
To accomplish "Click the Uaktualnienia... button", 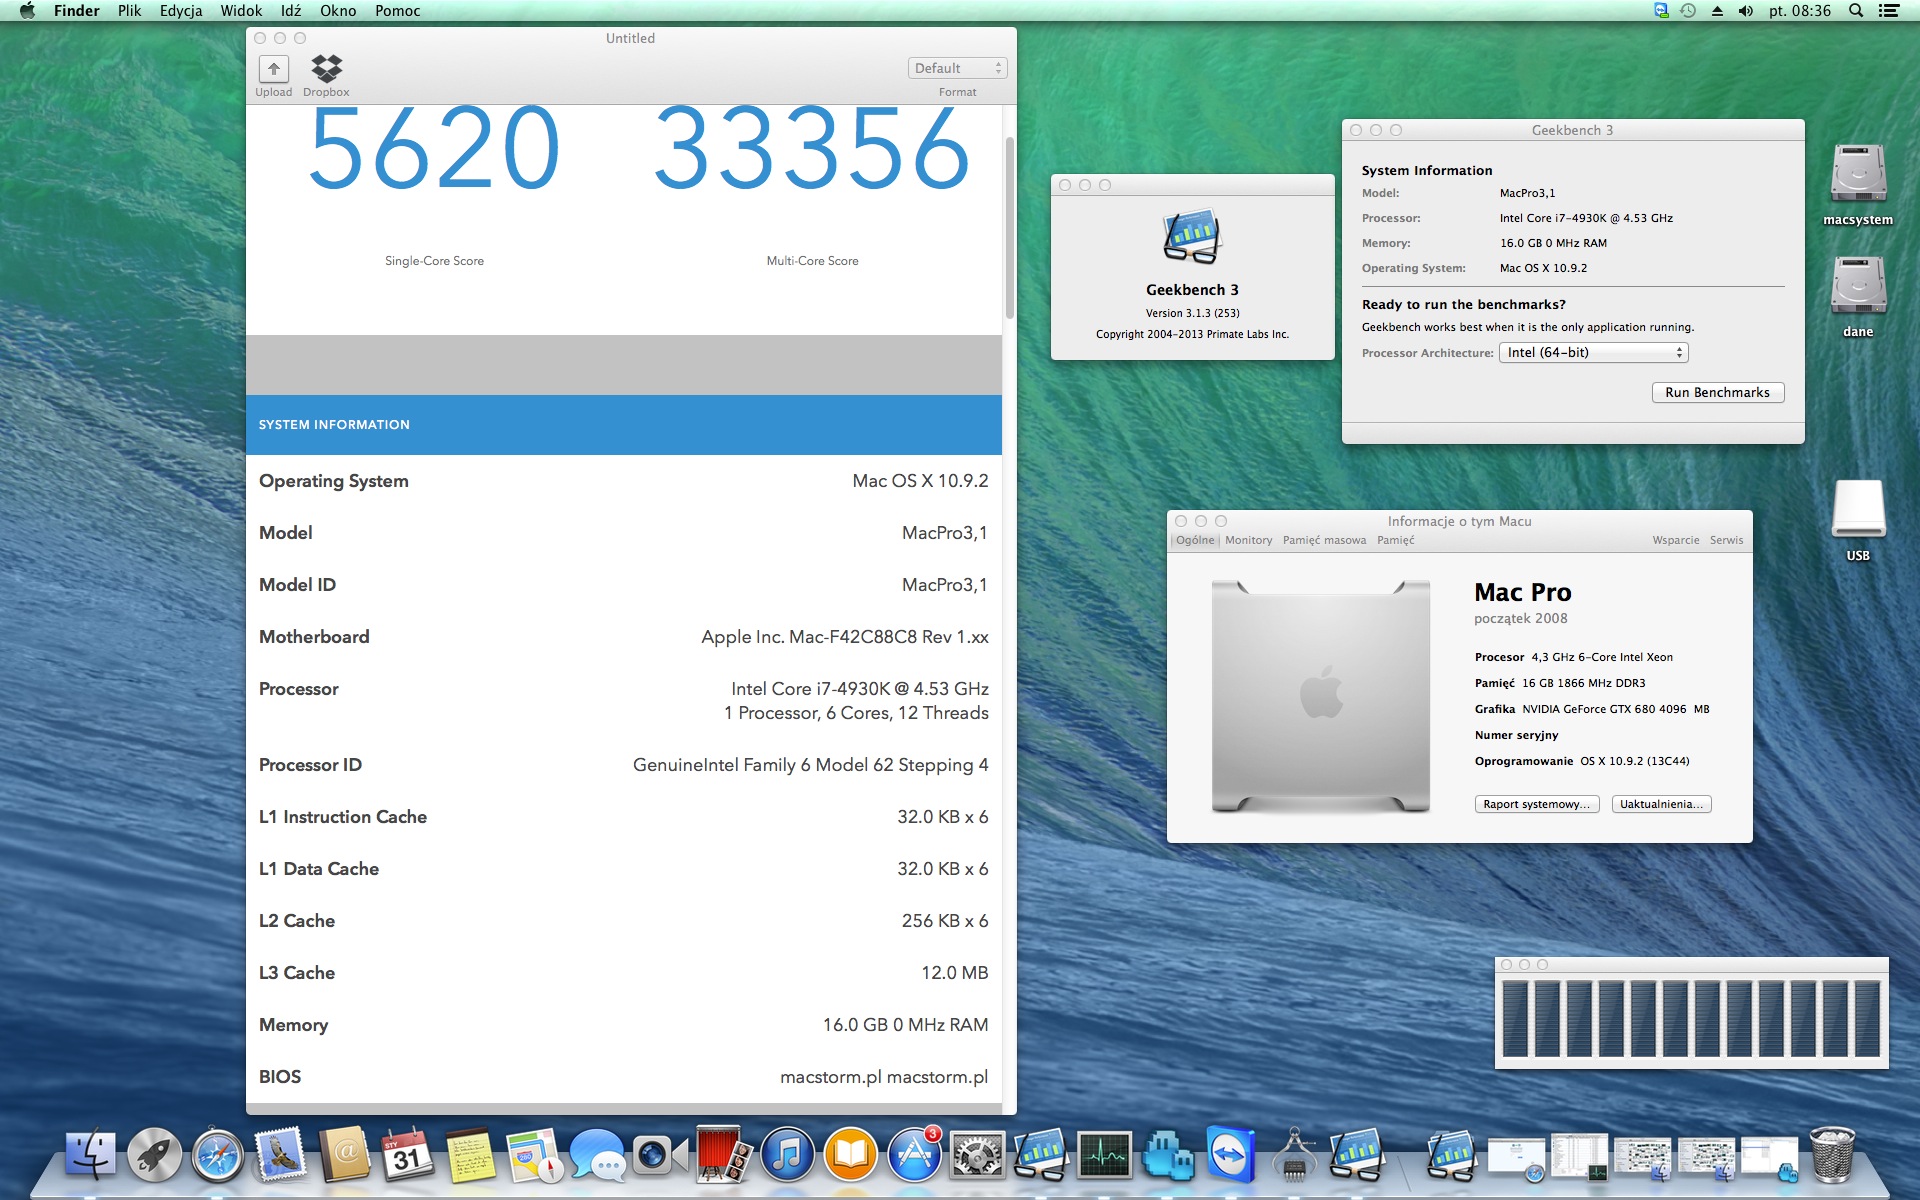I will (1661, 804).
